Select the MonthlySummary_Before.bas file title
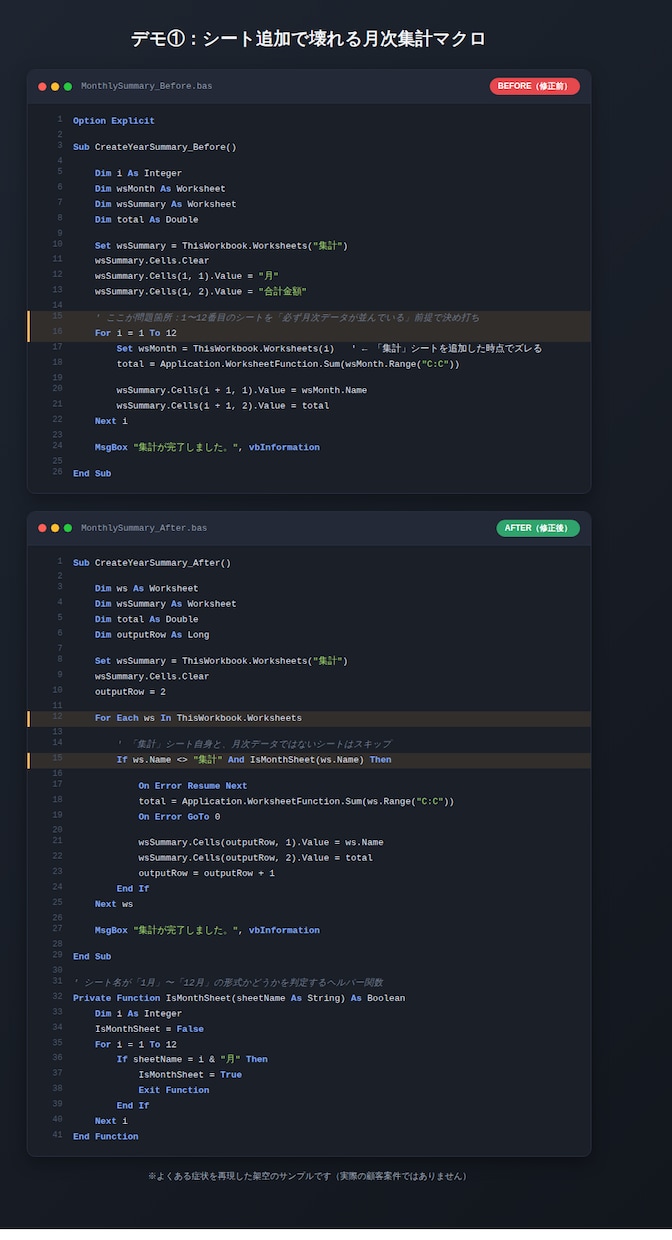Image resolution: width=672 pixels, height=1240 pixels. (147, 87)
